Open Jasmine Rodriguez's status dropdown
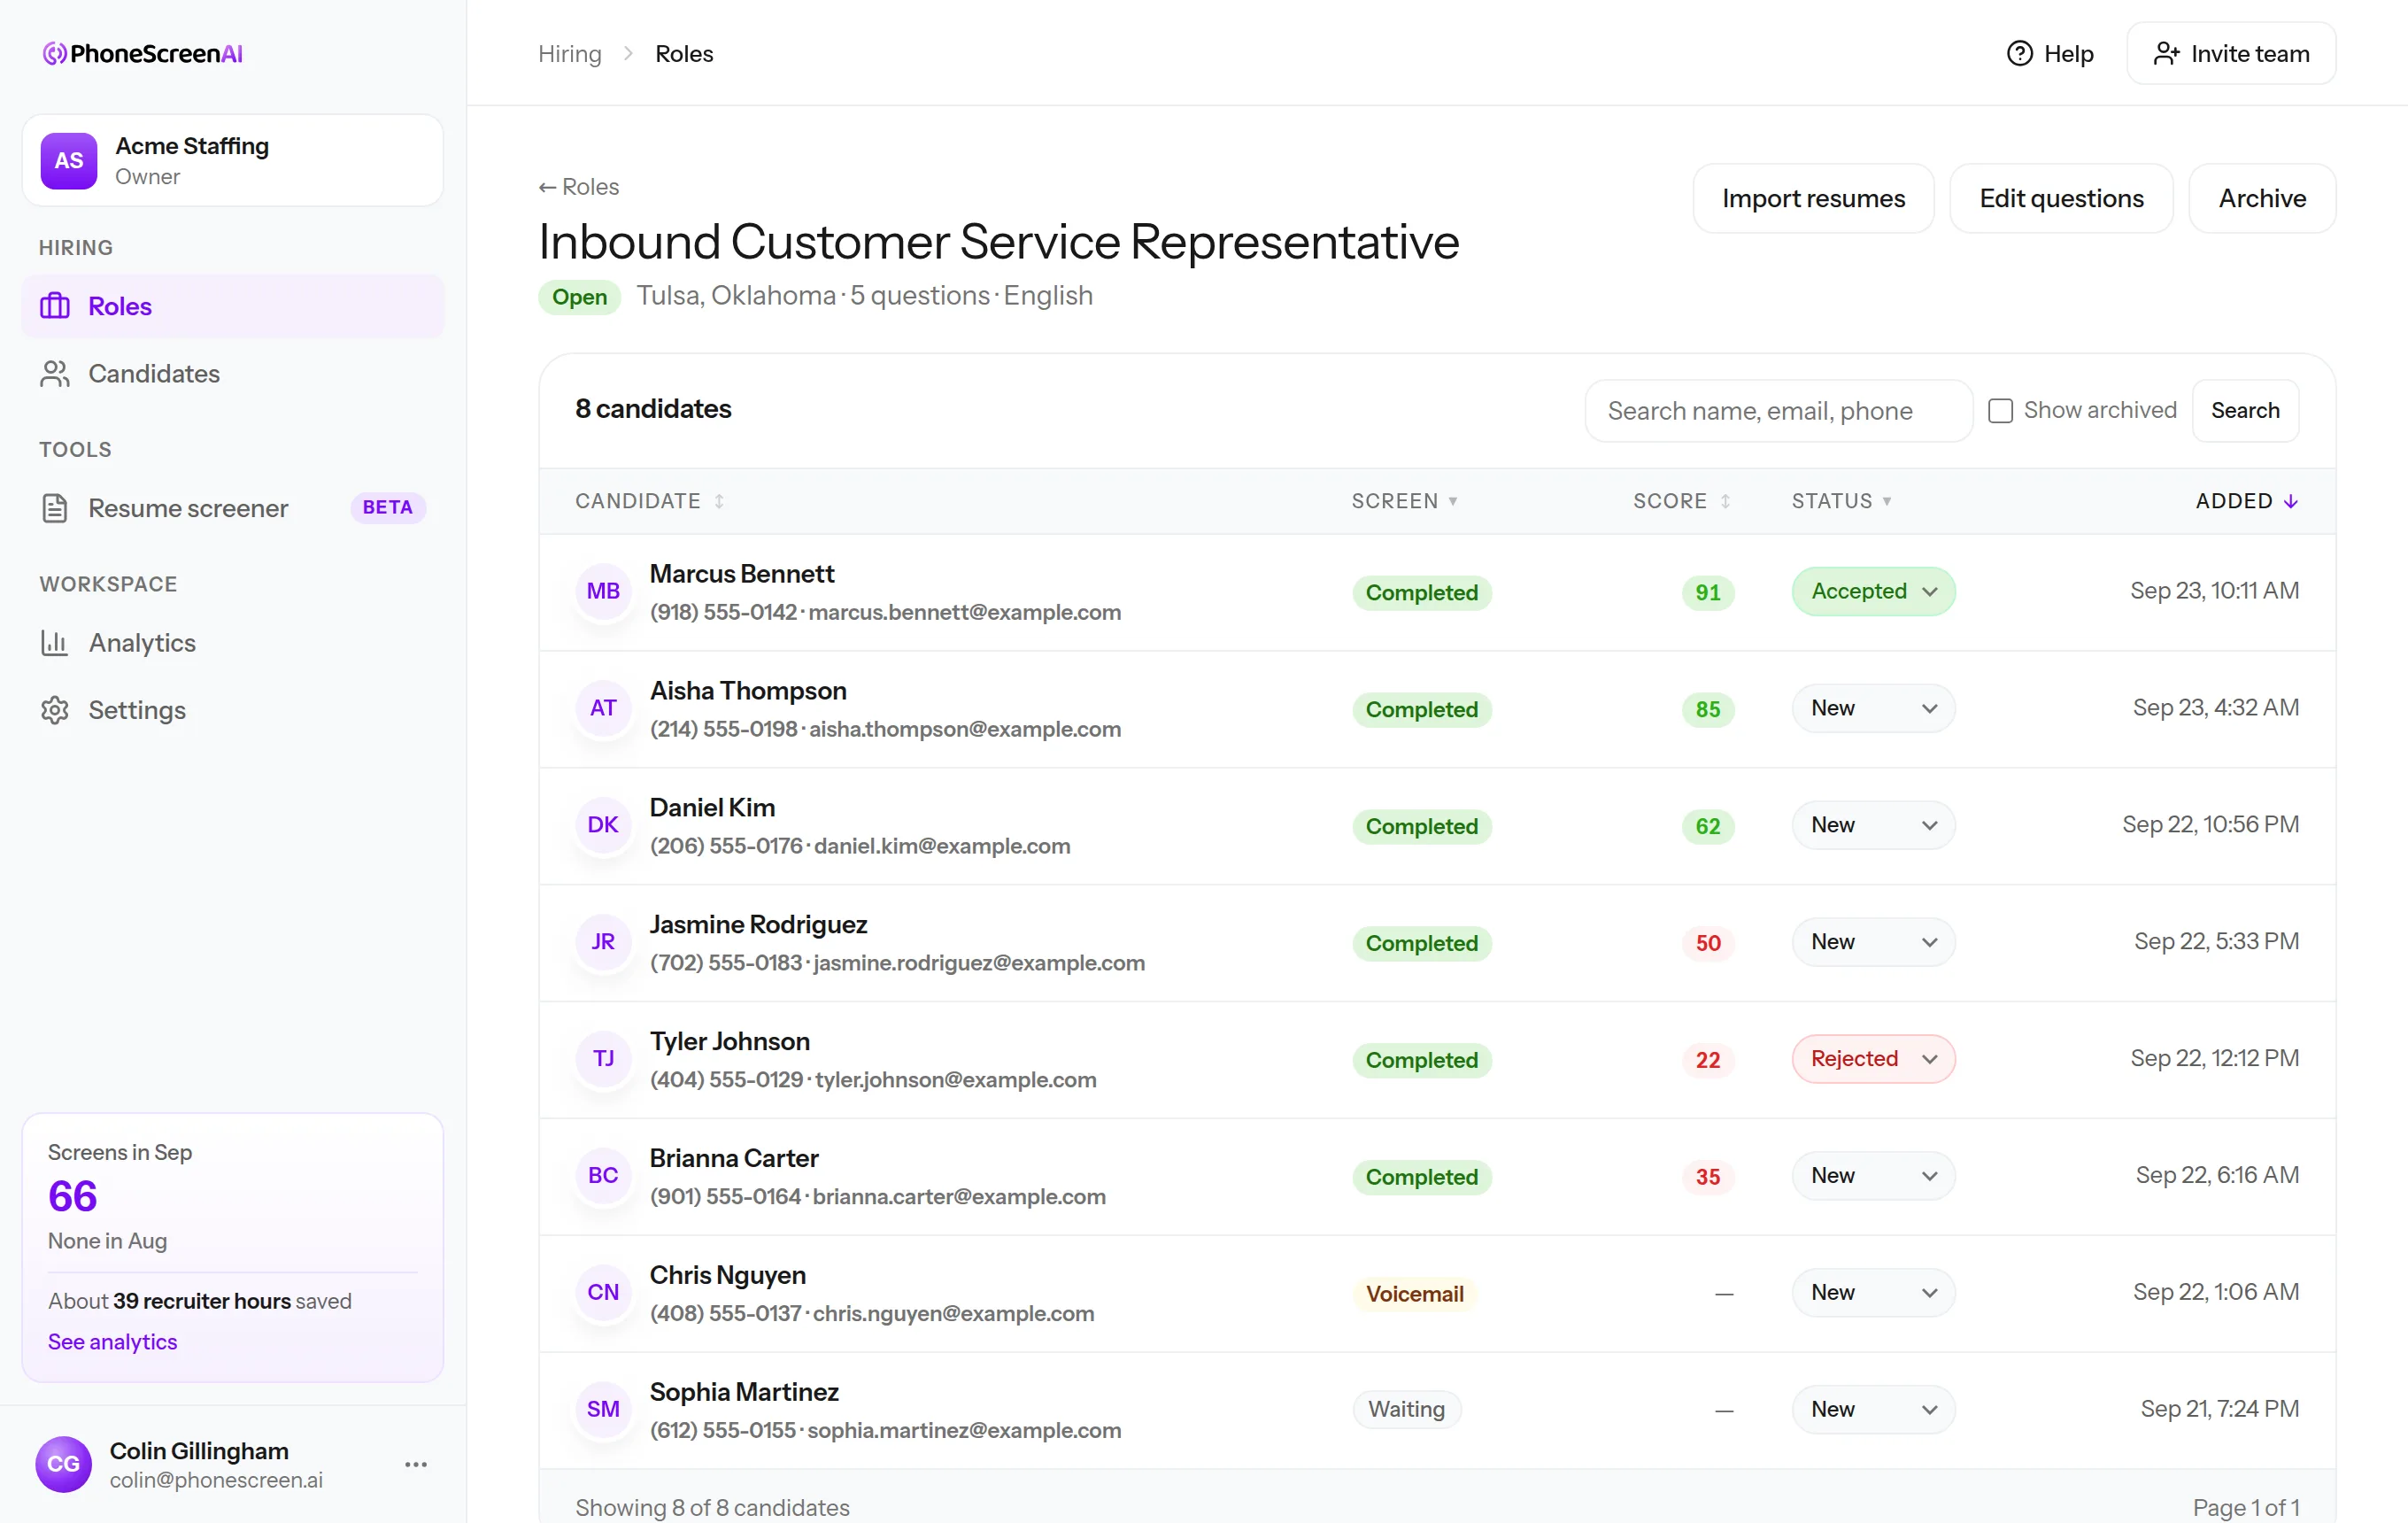 pyautogui.click(x=1873, y=942)
